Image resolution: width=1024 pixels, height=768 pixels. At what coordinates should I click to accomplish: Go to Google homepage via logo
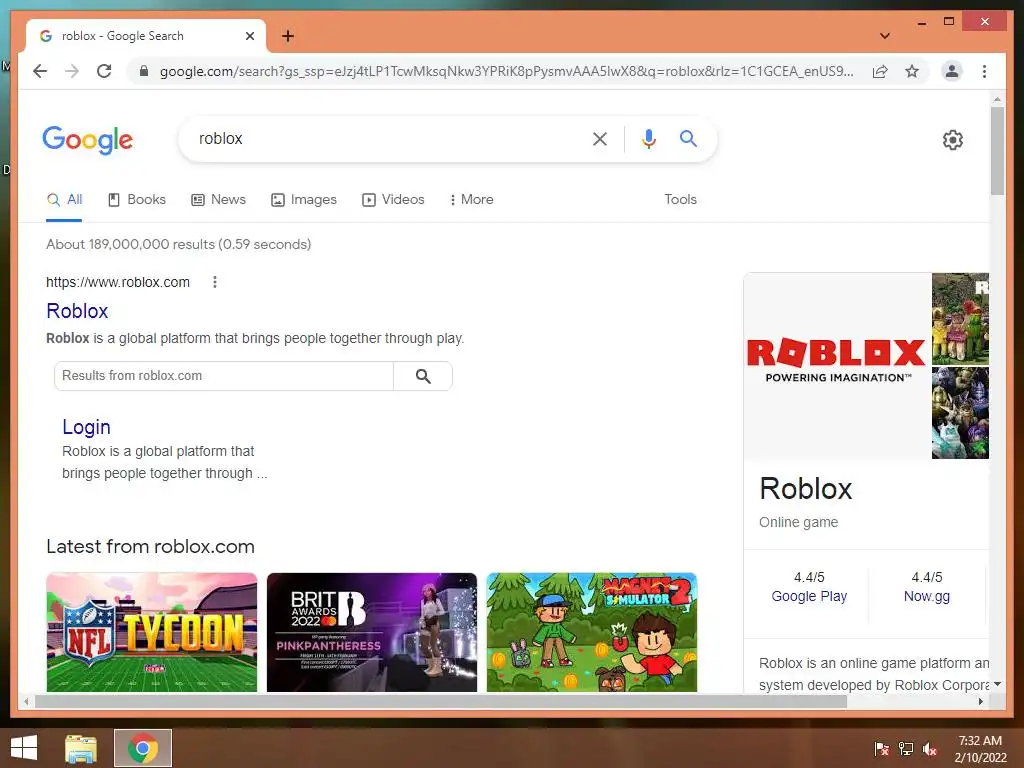coord(88,140)
